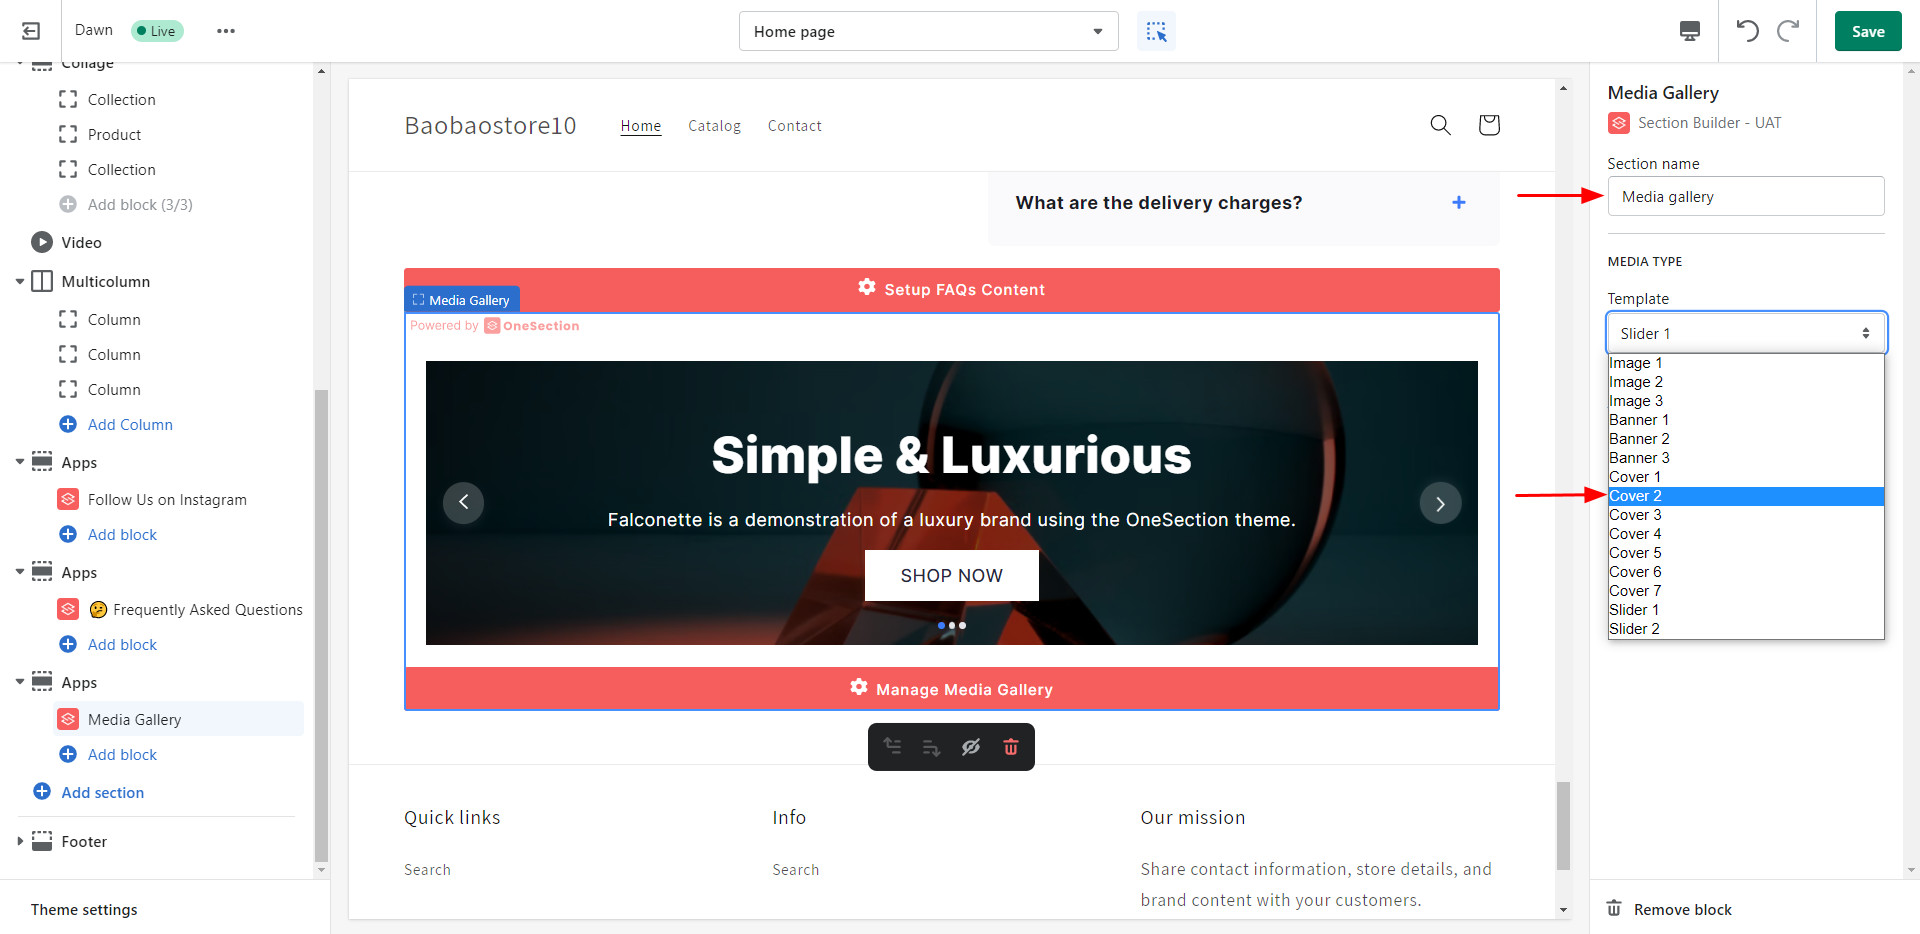
Task: Choose Image 3 in template list
Action: [1746, 401]
